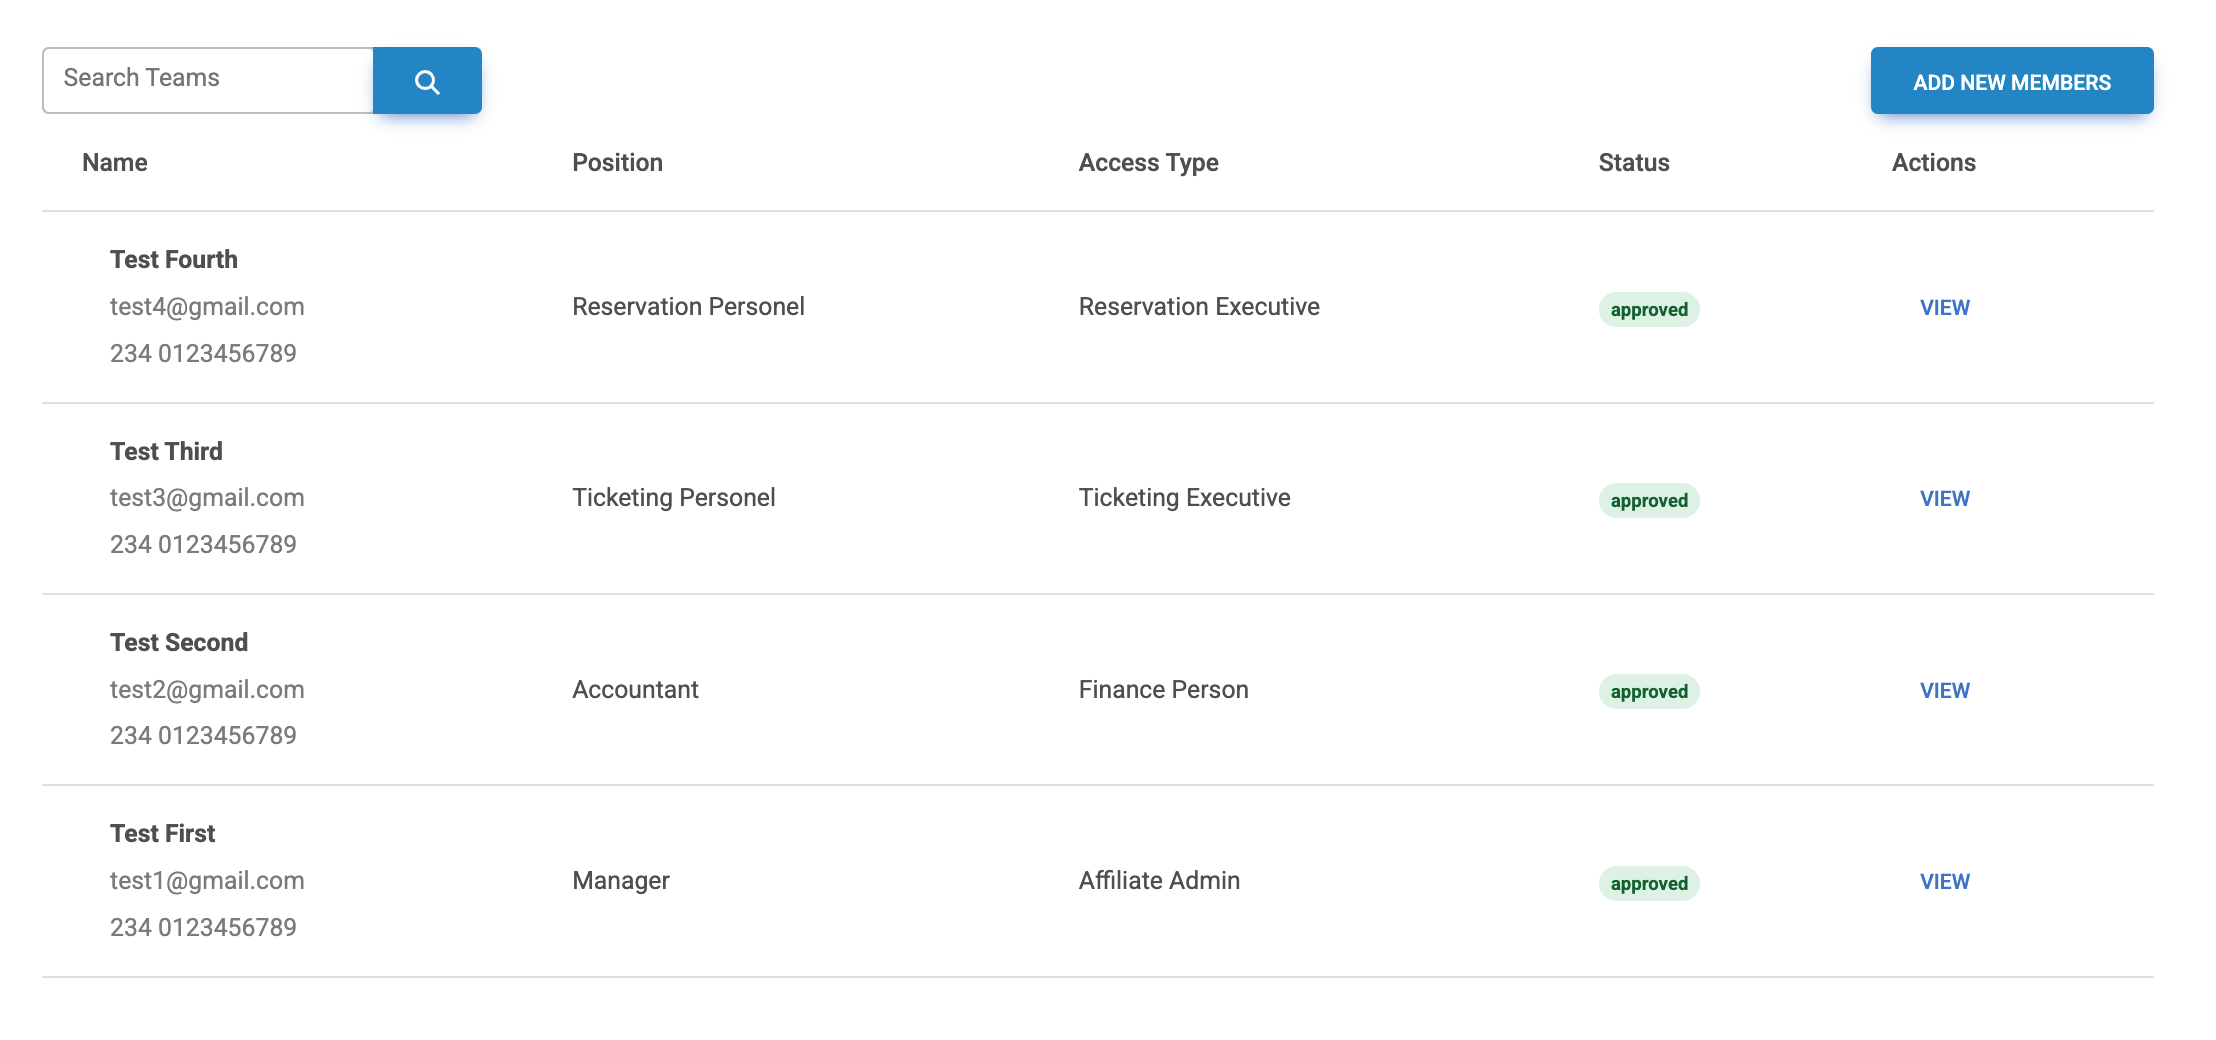Click approved status badge for Test Fourth
Screen dimensions: 2216x1040
pyautogui.click(x=1648, y=310)
